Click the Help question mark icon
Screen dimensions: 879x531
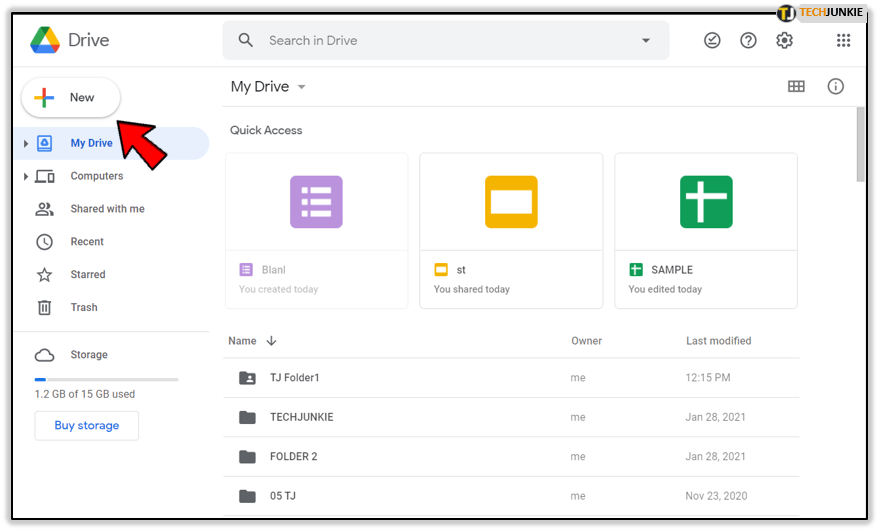click(748, 41)
